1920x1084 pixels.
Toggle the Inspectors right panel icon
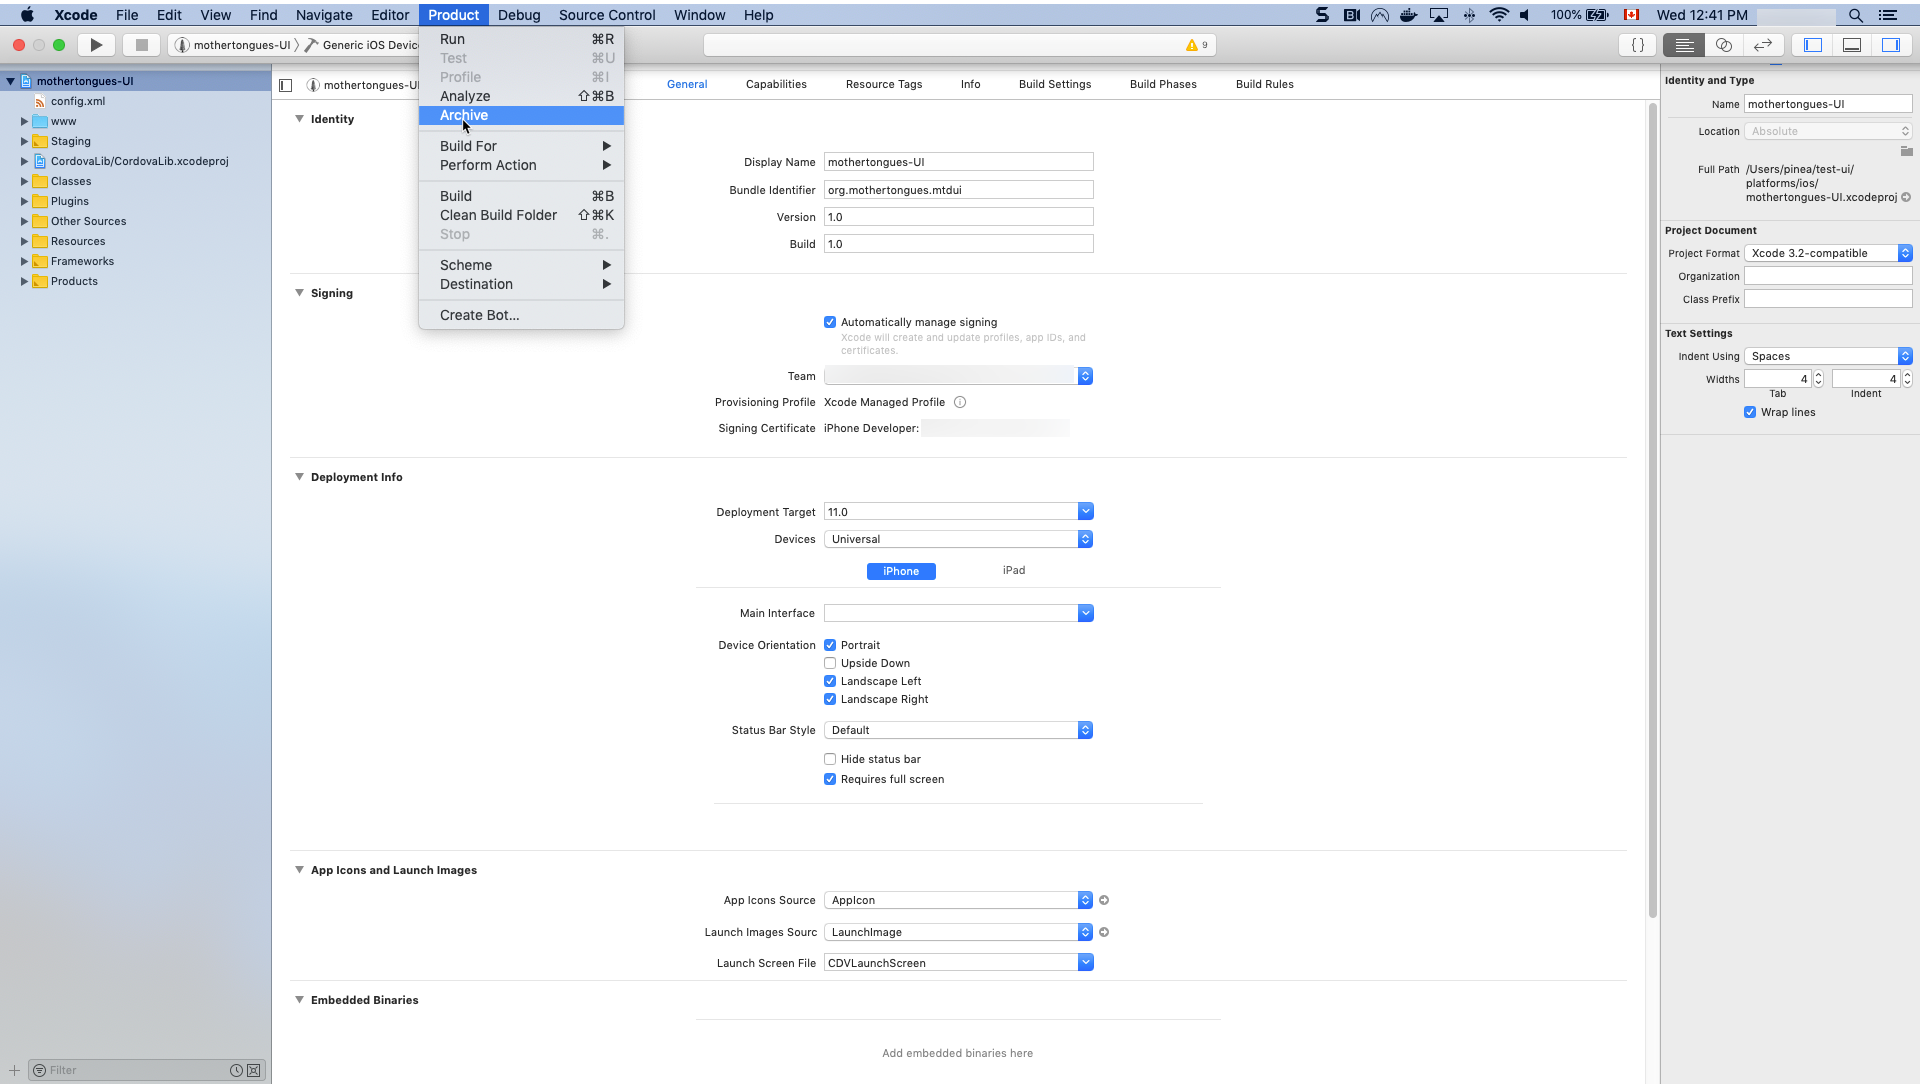[1891, 45]
